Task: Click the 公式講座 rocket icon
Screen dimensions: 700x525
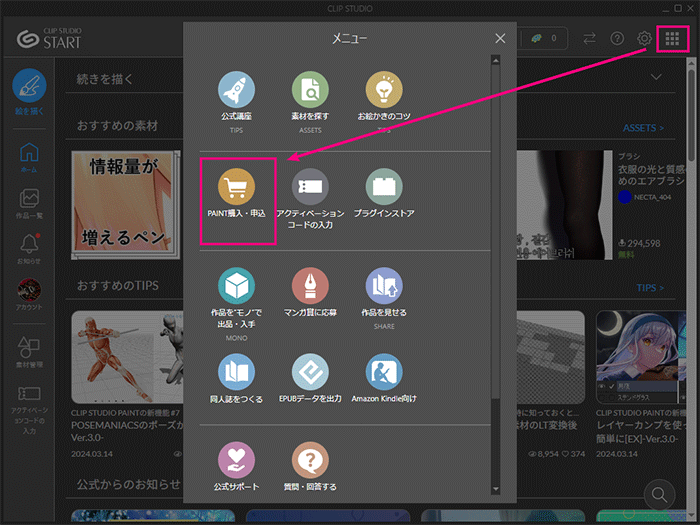Action: click(x=237, y=90)
